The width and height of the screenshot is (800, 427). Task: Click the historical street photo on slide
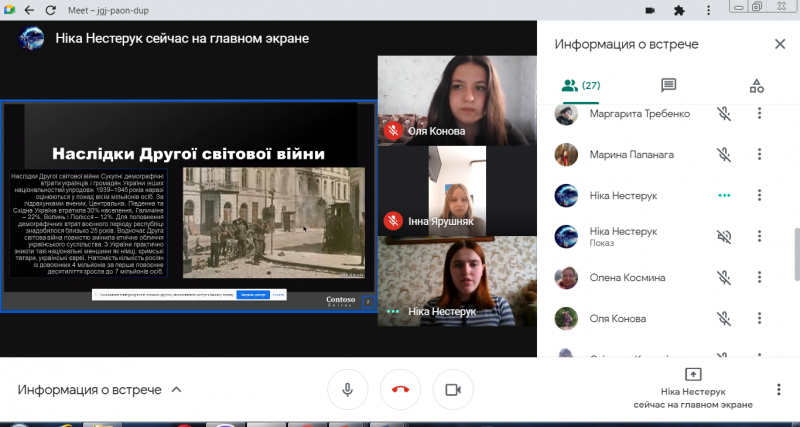tap(274, 222)
